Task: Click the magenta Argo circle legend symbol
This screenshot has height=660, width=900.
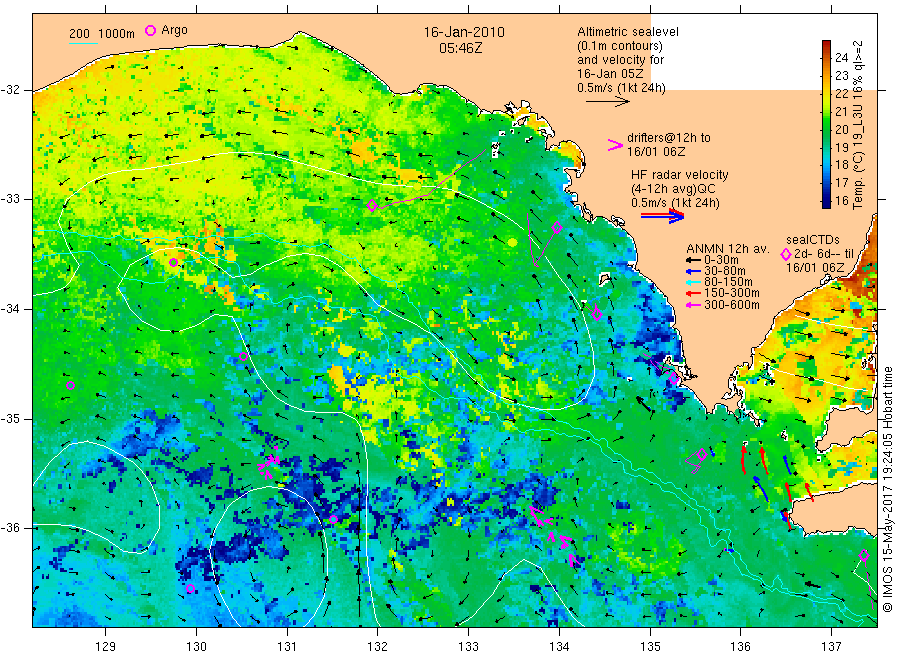Action: 150,30
